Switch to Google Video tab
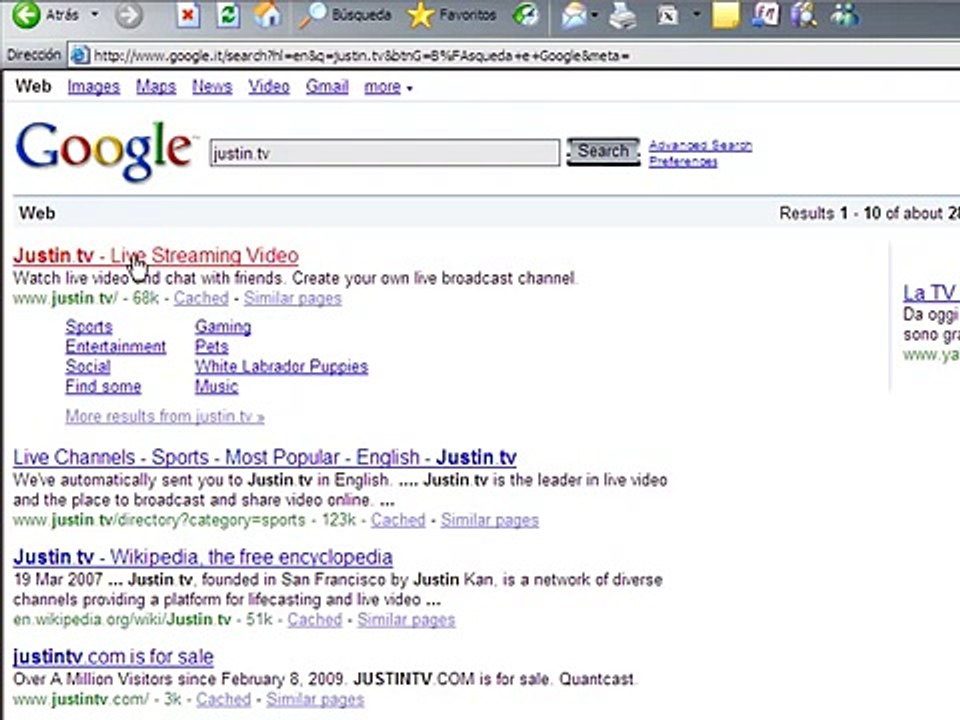The image size is (960, 720). (269, 87)
